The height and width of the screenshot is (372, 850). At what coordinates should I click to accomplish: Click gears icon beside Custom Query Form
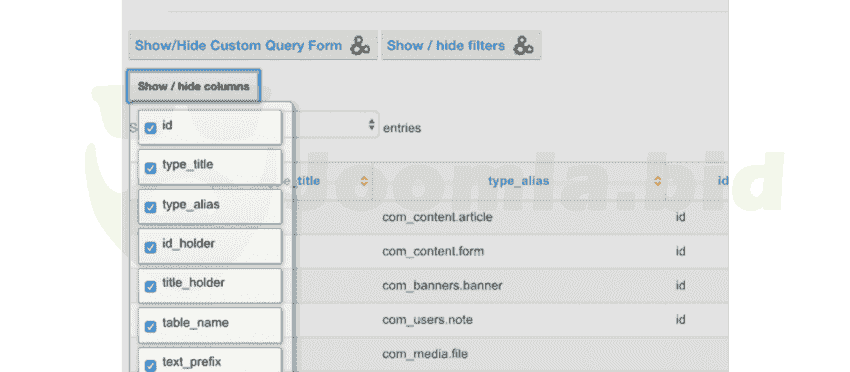(x=359, y=46)
